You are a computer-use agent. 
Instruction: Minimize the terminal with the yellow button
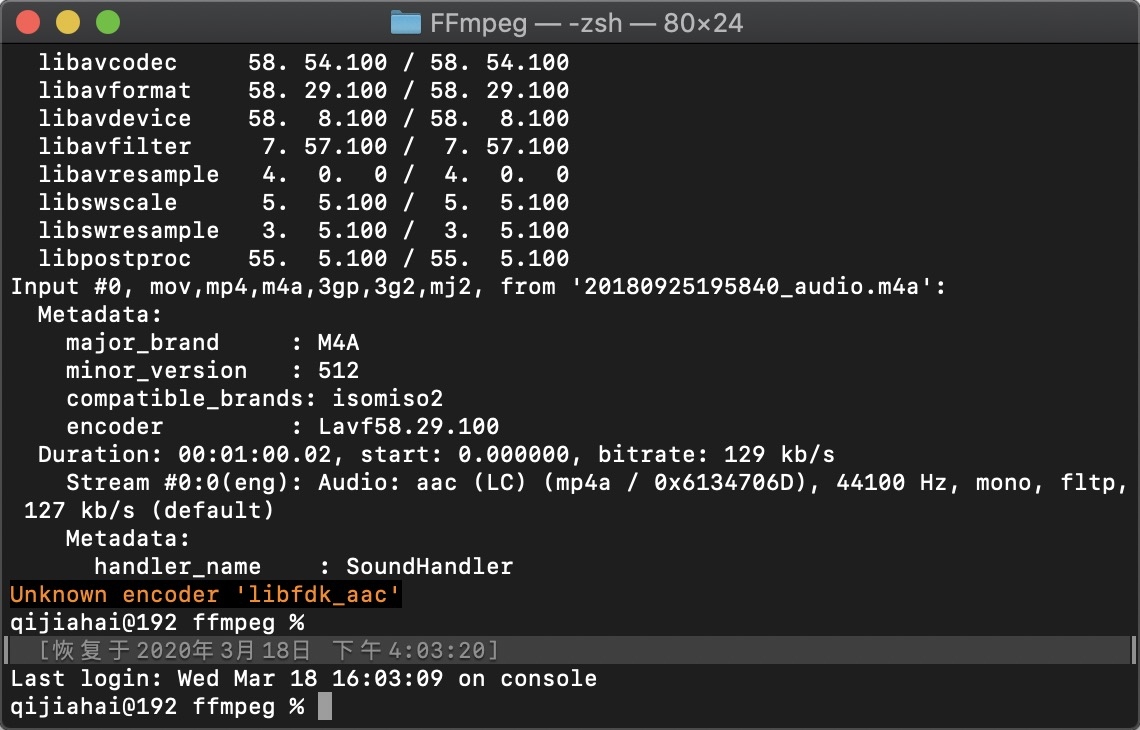click(68, 22)
